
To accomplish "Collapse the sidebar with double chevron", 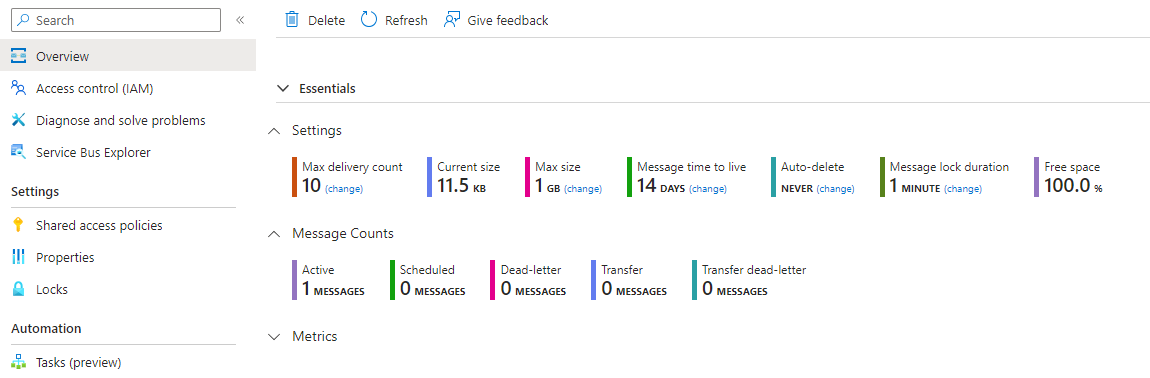I will tap(240, 21).
